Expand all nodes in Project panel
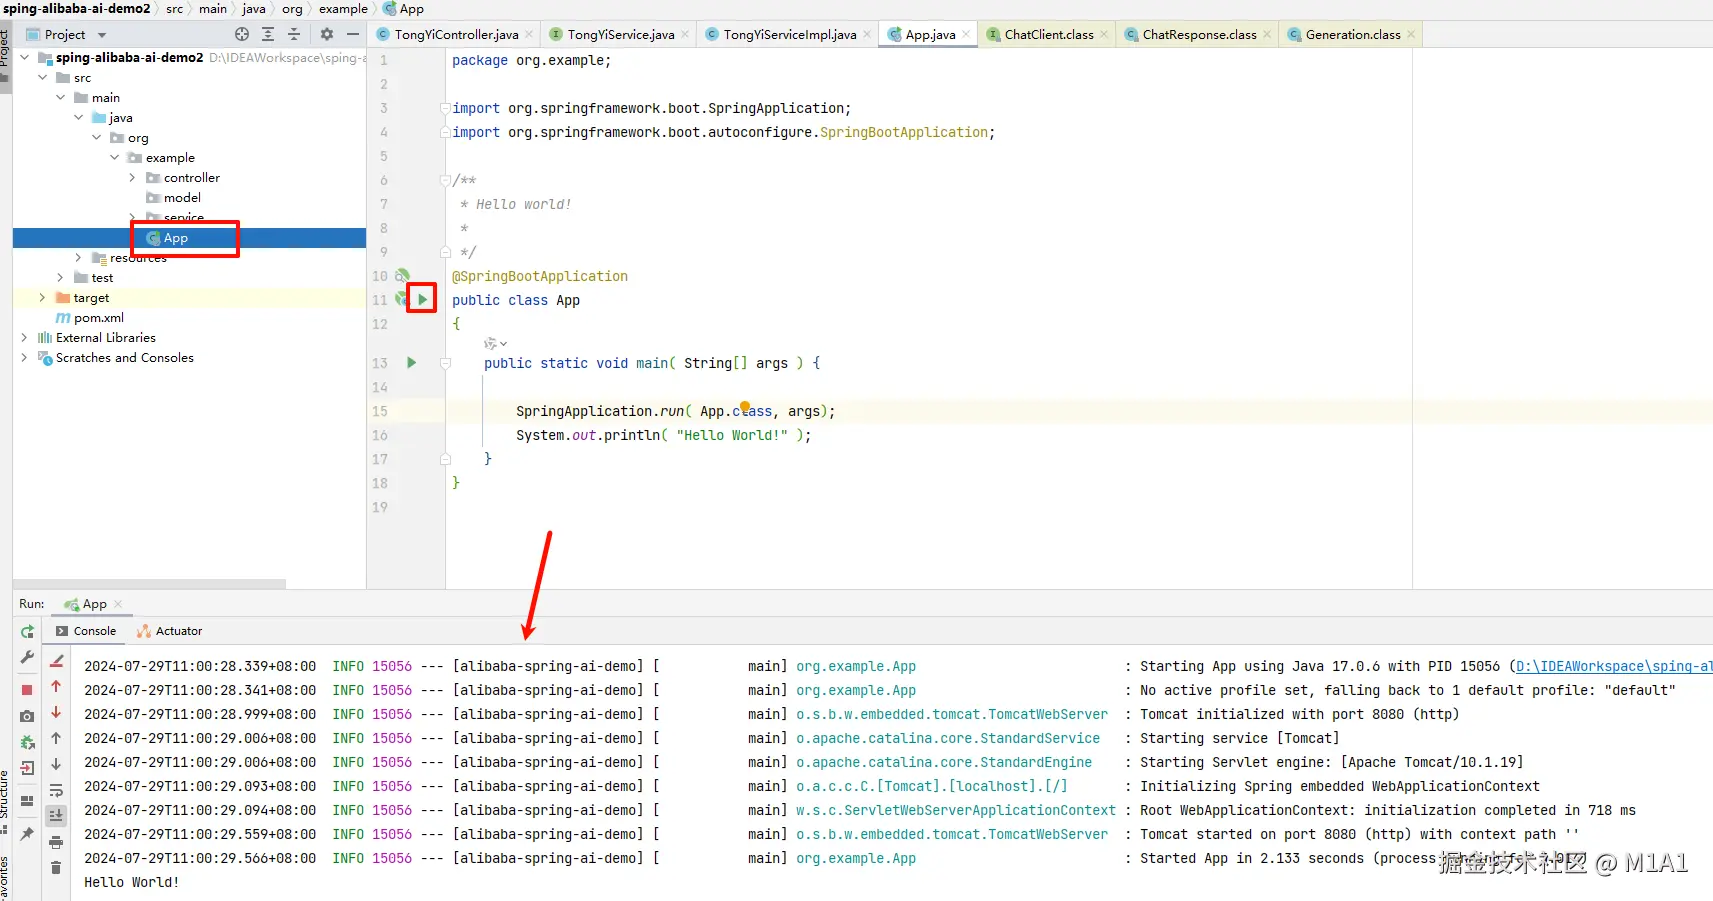 [x=268, y=34]
